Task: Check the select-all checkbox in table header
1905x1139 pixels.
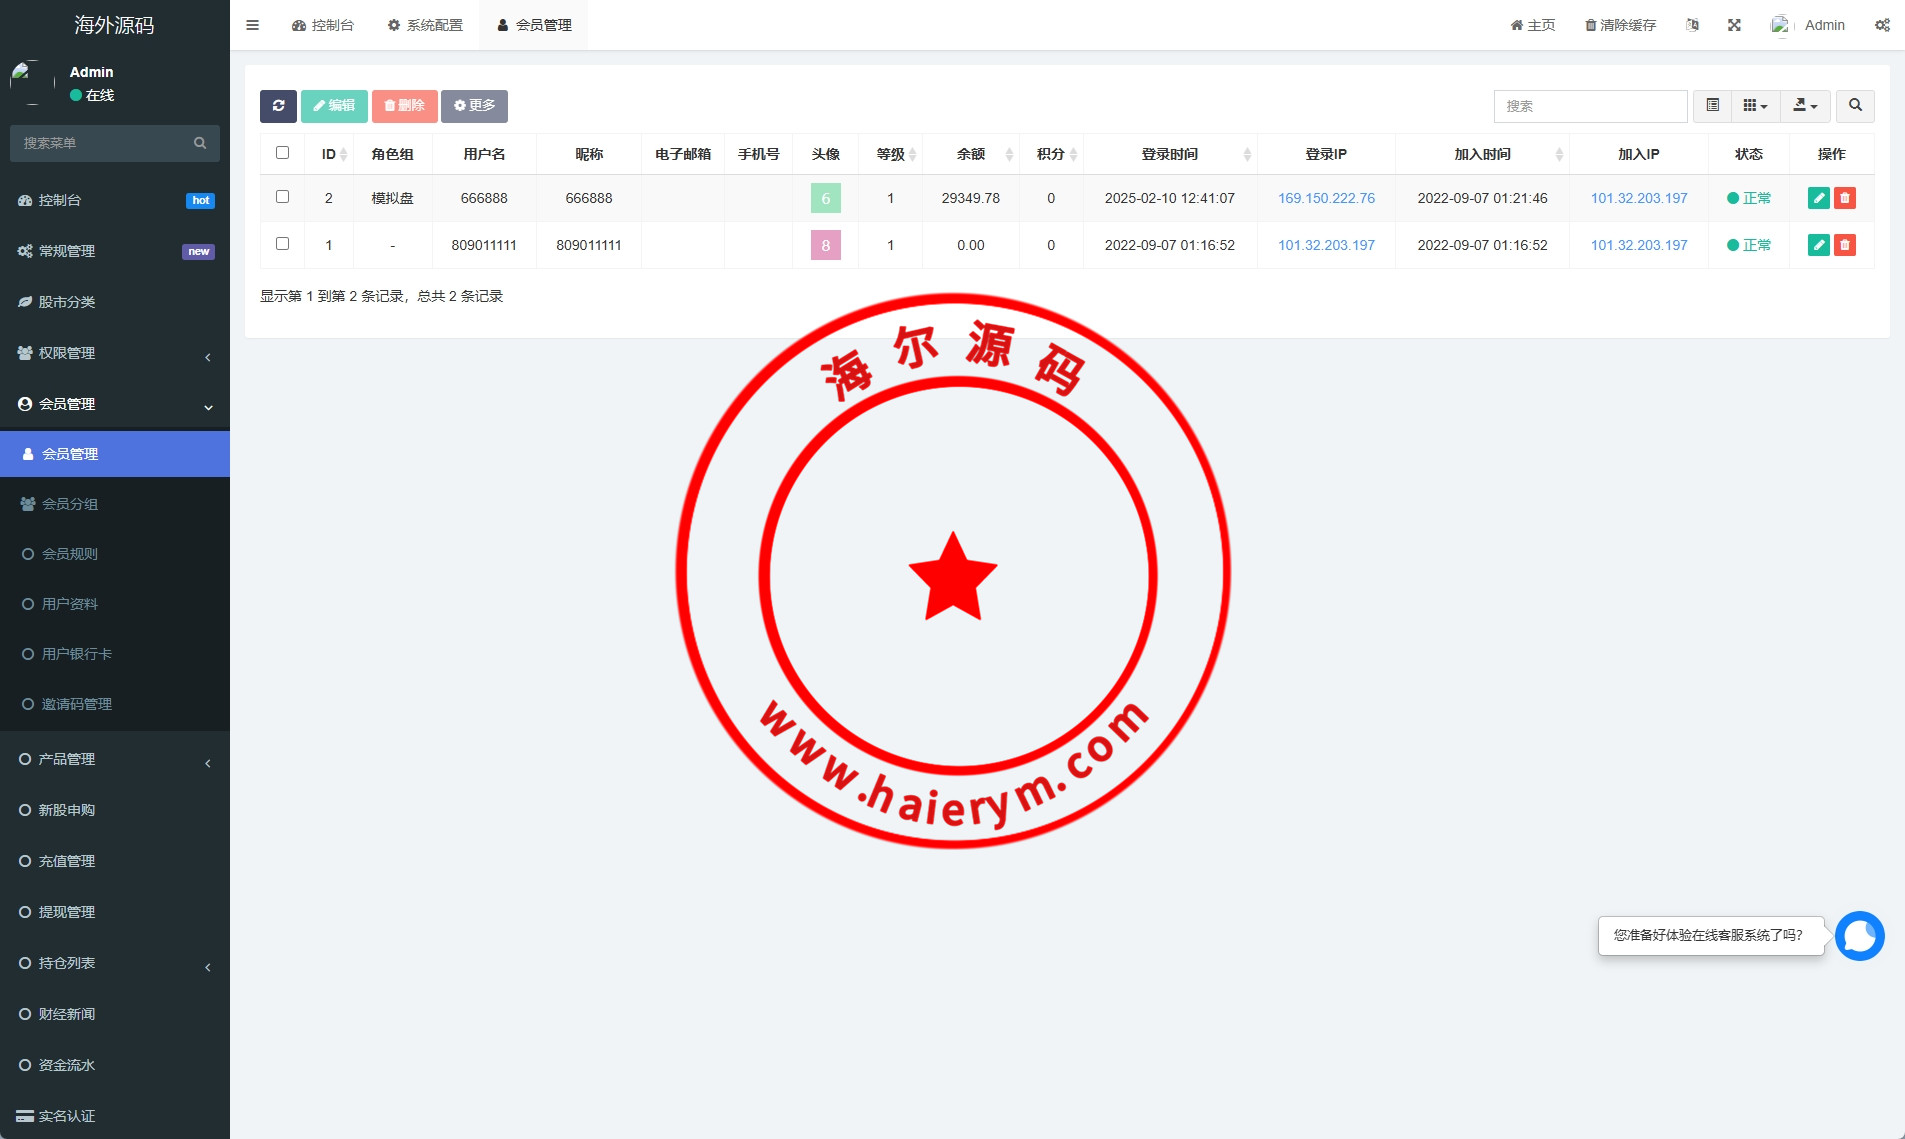Action: pos(282,153)
